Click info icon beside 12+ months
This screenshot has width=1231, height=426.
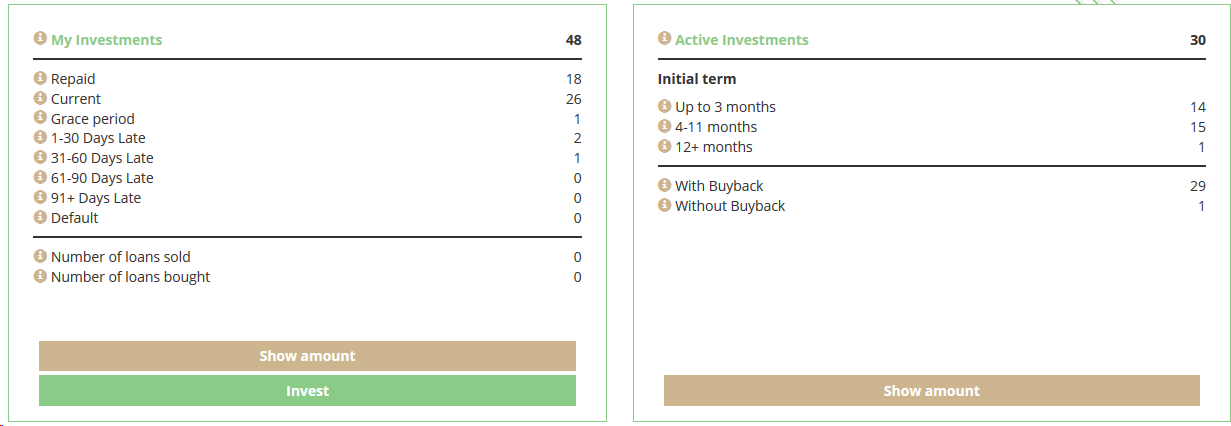(x=665, y=146)
